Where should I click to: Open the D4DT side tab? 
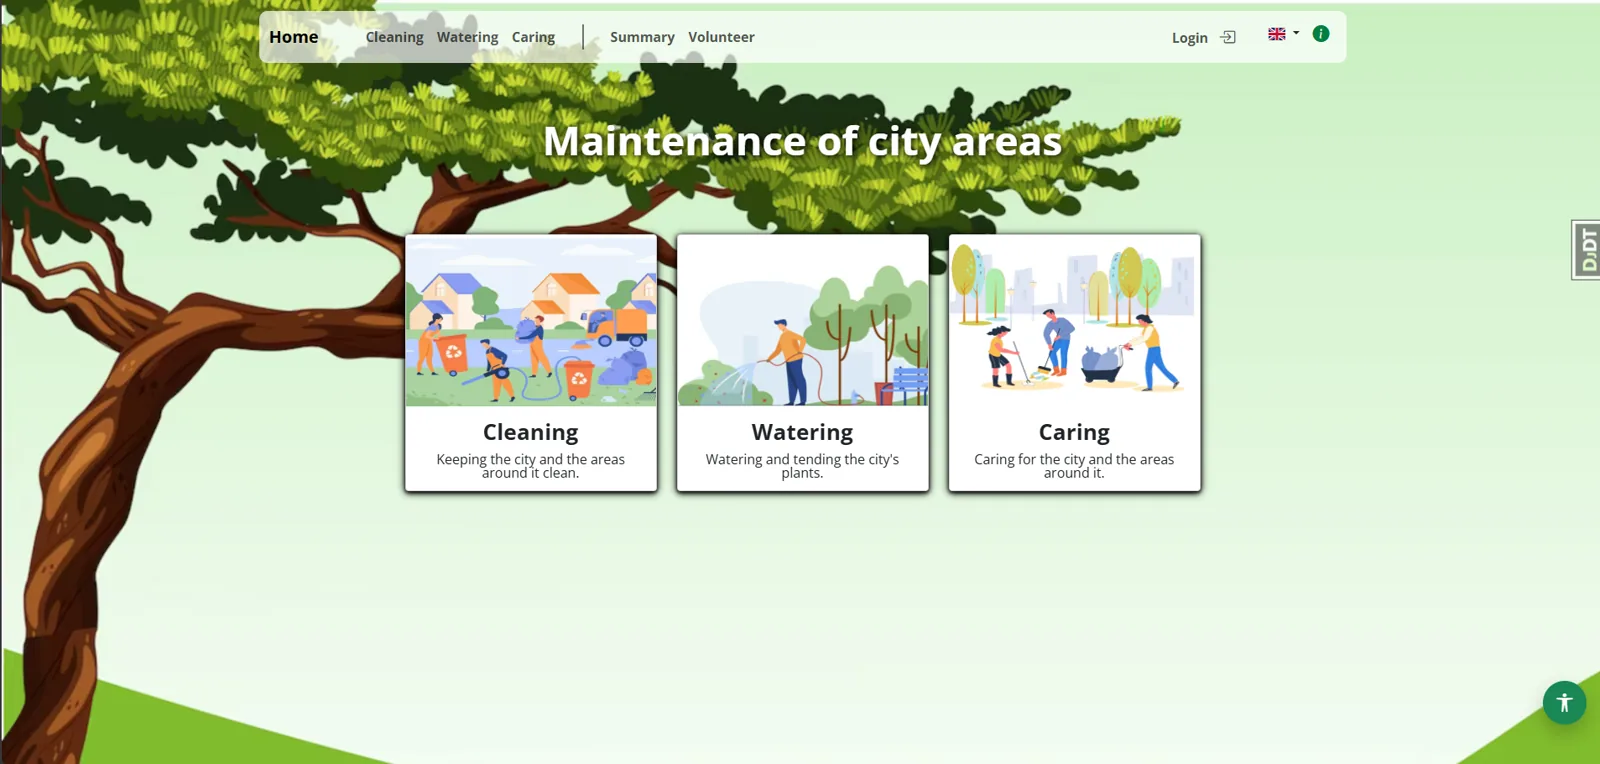(x=1586, y=250)
